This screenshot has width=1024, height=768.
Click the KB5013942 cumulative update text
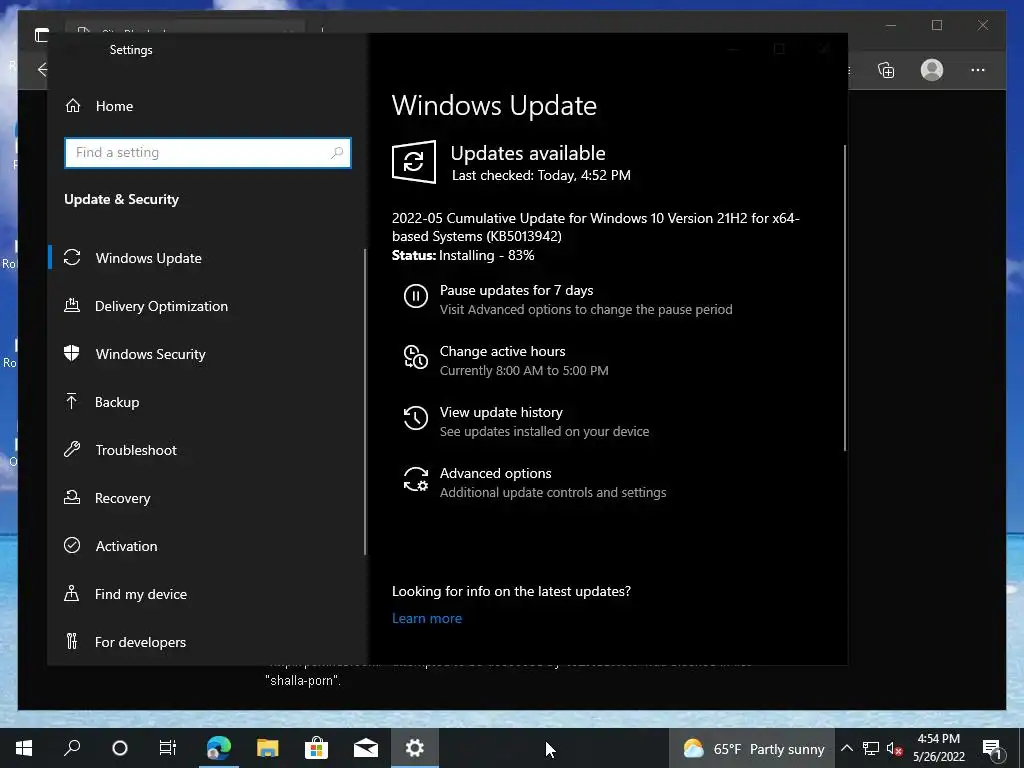(x=596, y=227)
